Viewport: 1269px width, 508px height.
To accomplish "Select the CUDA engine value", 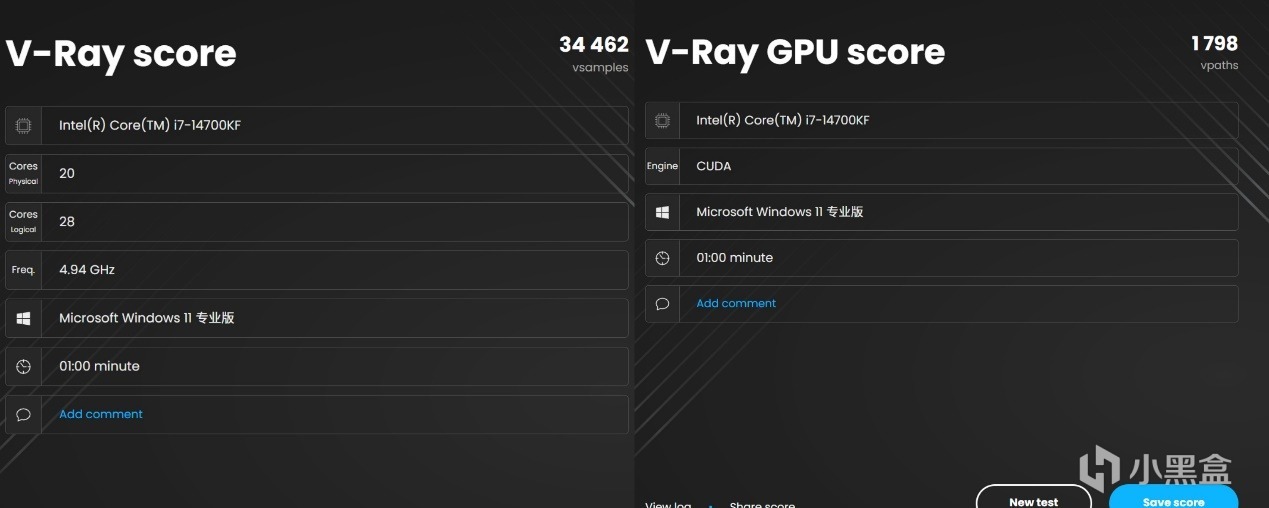I will coord(714,166).
